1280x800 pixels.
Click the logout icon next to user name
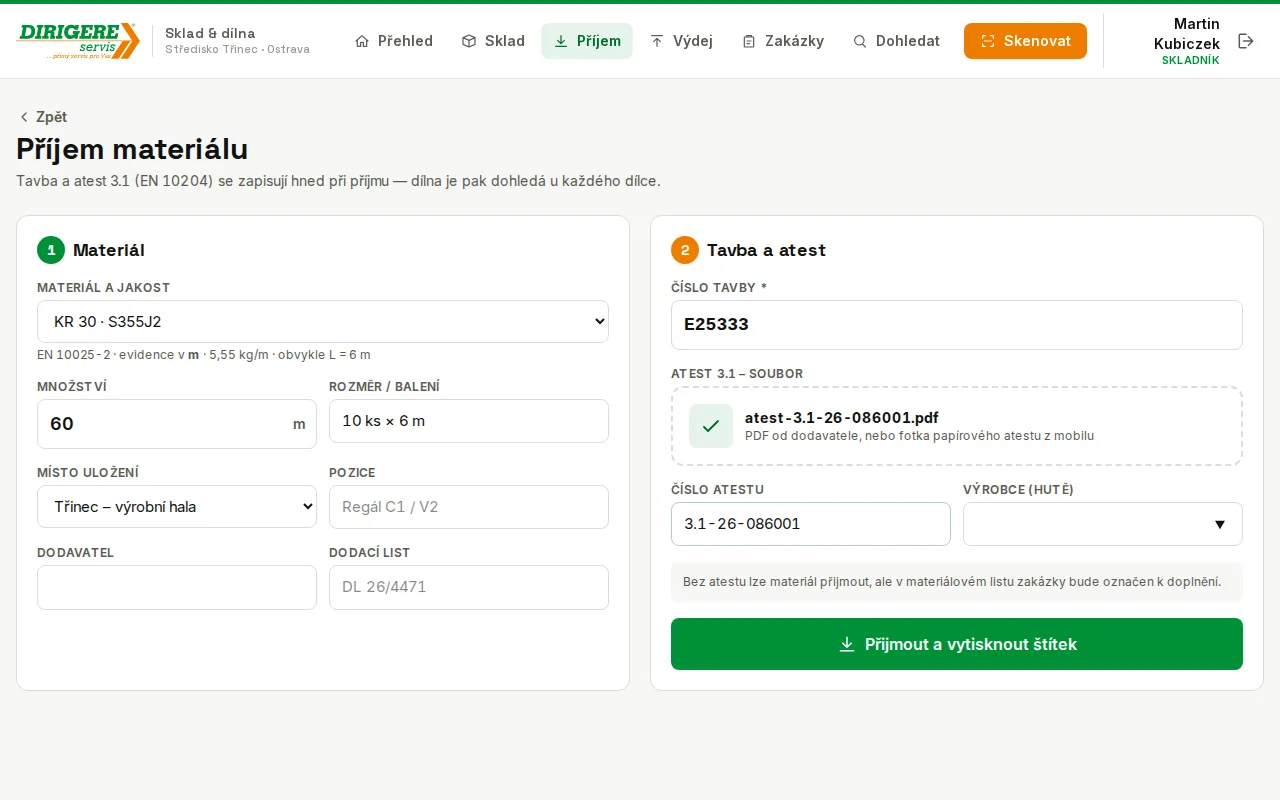[1246, 41]
